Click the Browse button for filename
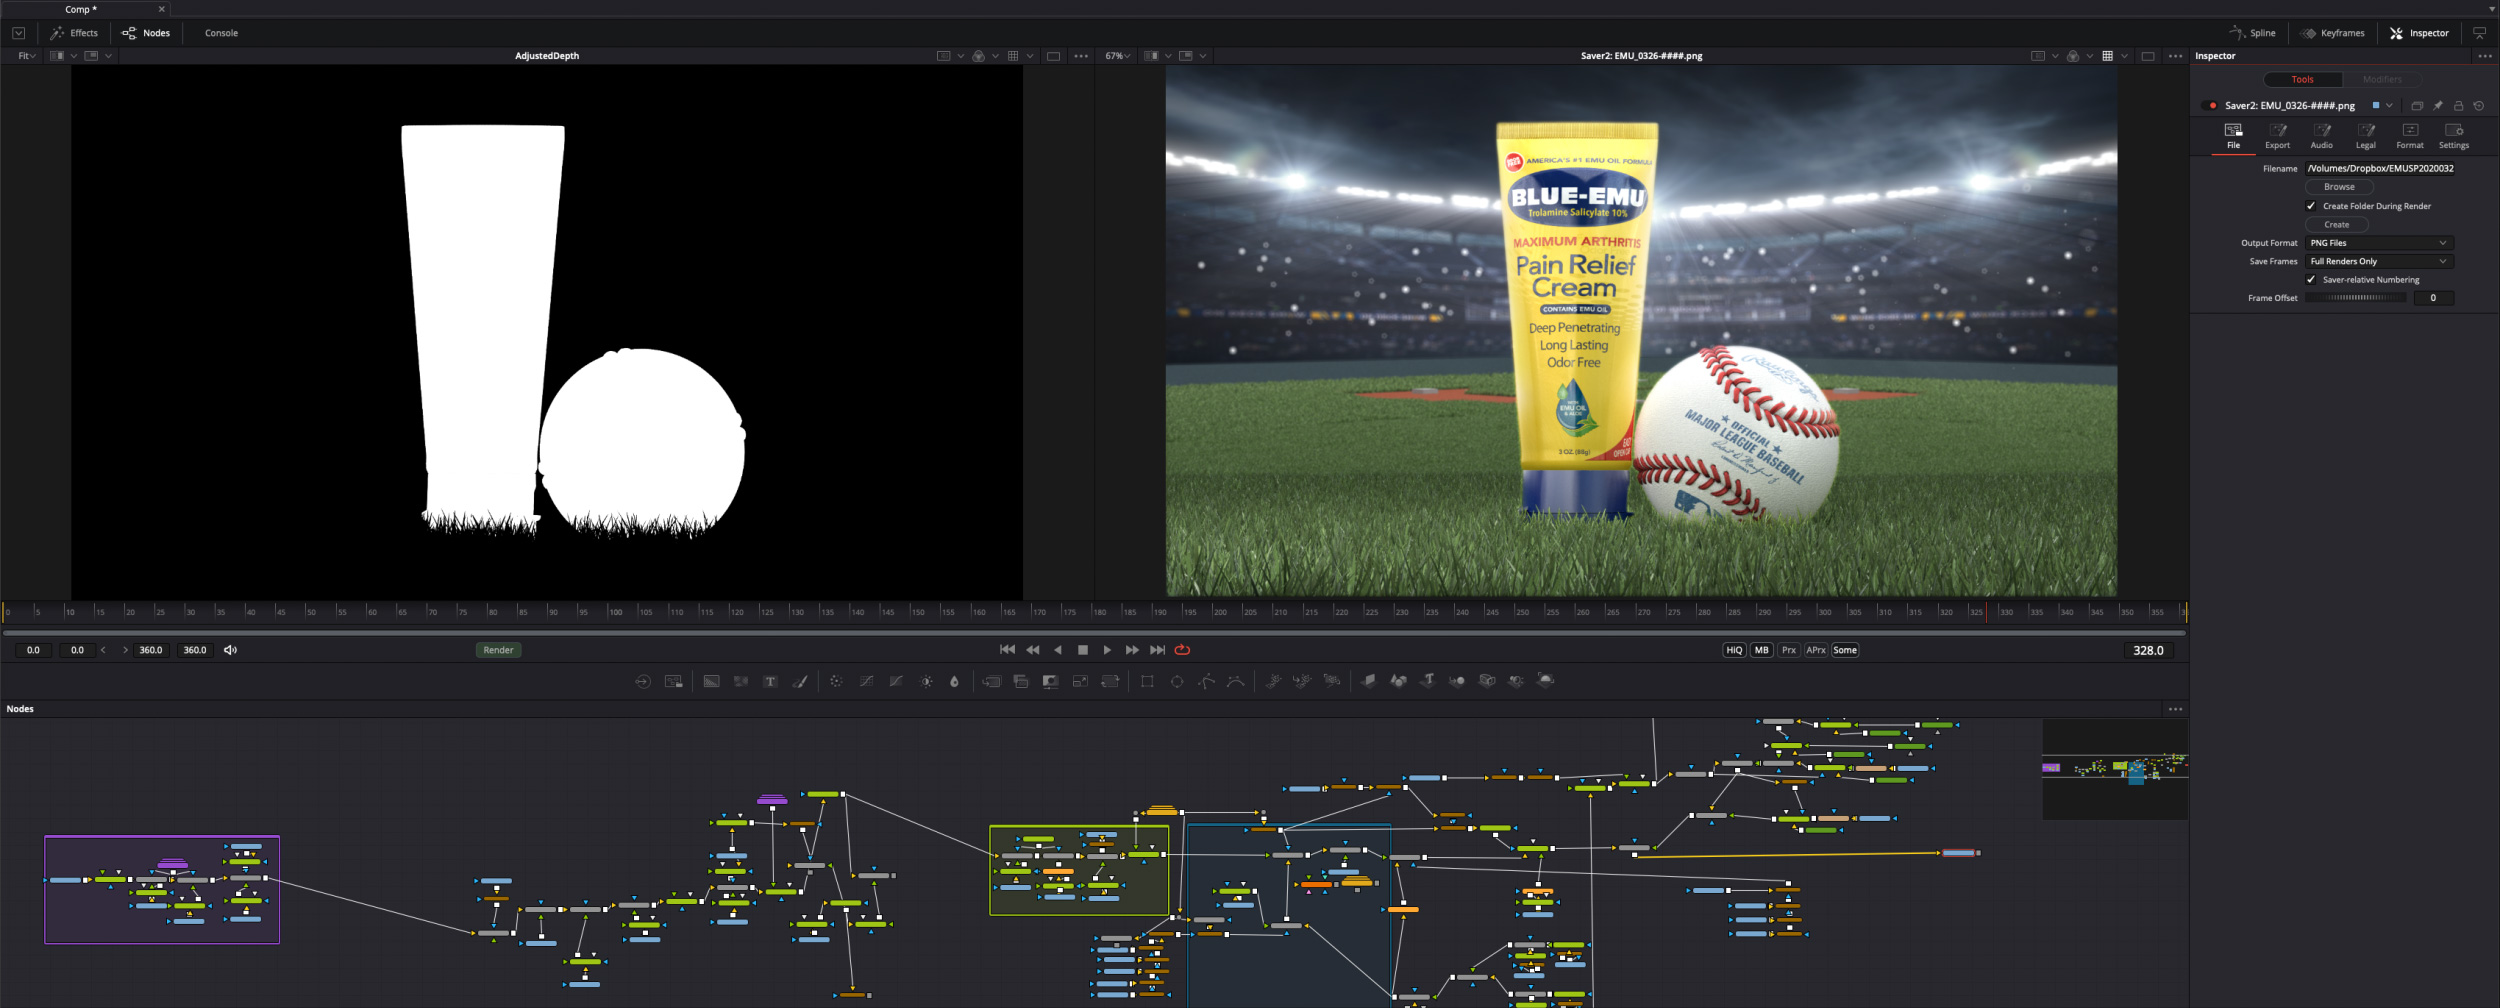This screenshot has width=2500, height=1008. [2338, 187]
